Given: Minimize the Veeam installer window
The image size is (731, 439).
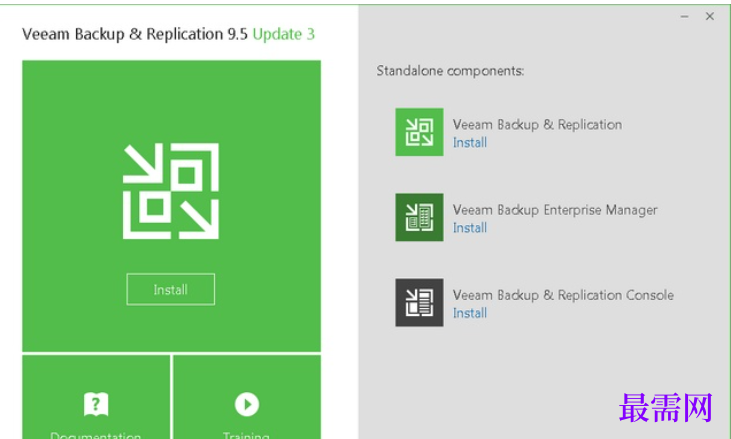Looking at the screenshot, I should coord(684,16).
